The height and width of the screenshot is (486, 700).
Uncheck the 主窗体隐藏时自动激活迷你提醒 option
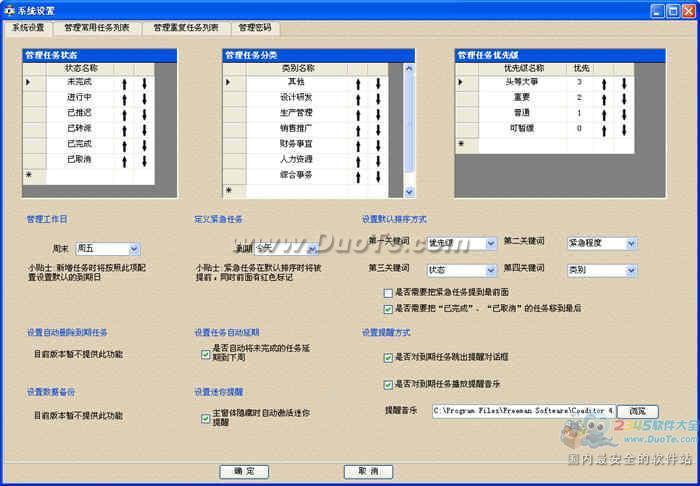click(206, 417)
